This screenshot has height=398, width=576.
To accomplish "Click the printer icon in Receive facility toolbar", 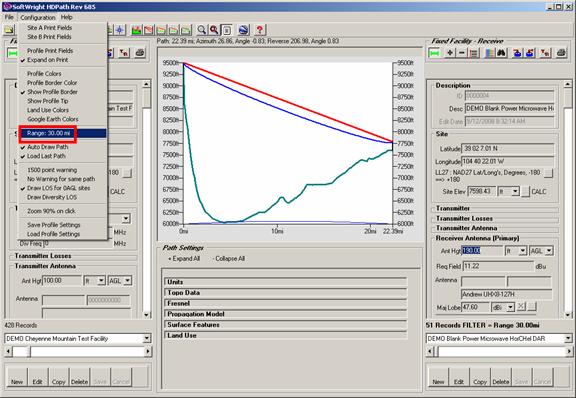I will point(561,53).
